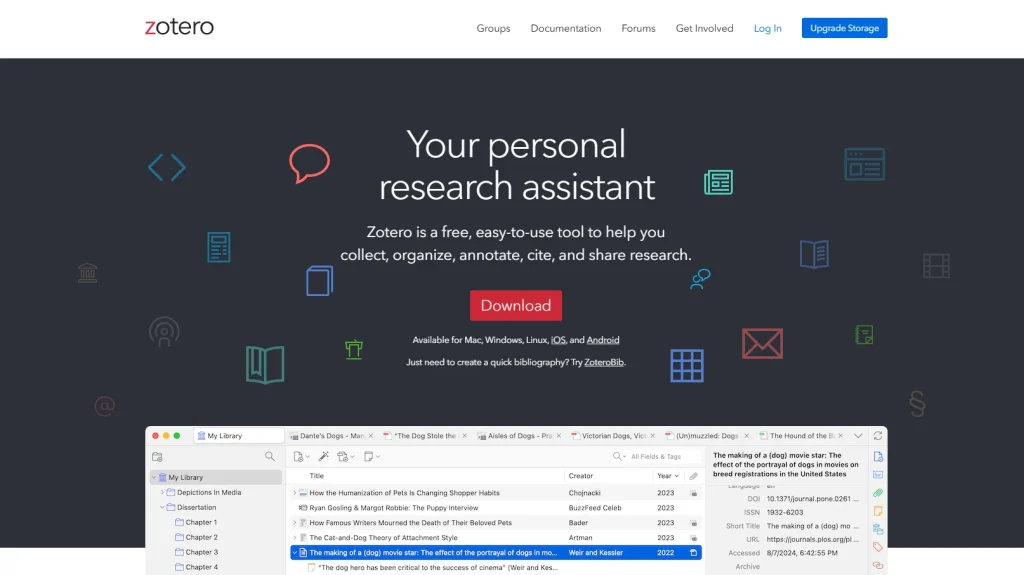Select the Chapter 3 folder

pyautogui.click(x=196, y=552)
